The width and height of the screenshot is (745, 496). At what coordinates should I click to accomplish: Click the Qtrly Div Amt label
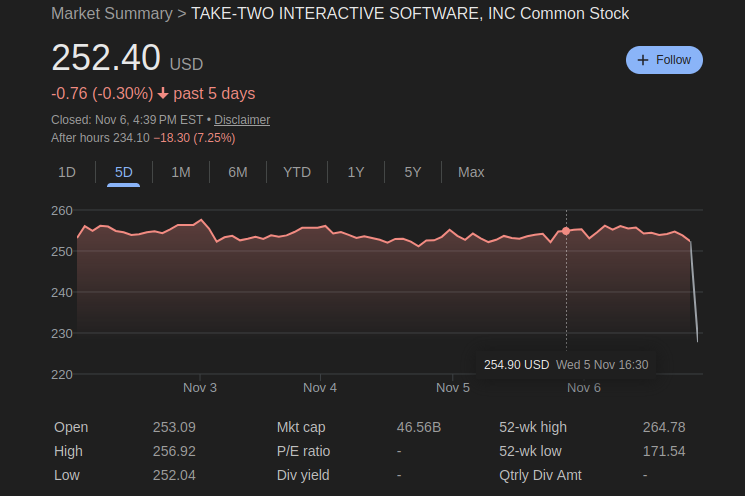pyautogui.click(x=540, y=475)
